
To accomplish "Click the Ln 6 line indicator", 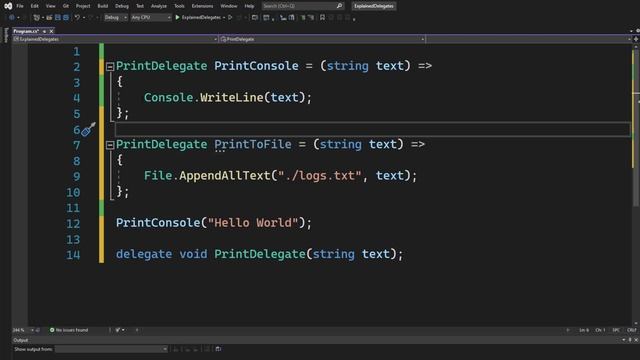I will (584, 330).
